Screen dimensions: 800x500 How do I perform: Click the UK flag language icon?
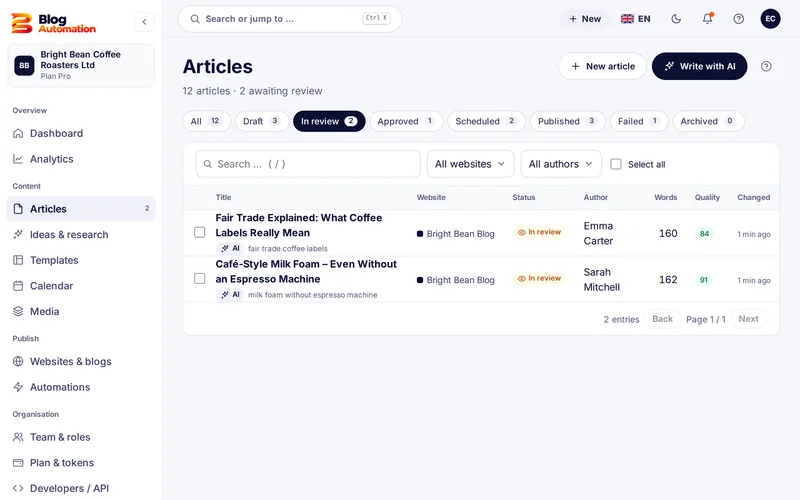coord(627,19)
